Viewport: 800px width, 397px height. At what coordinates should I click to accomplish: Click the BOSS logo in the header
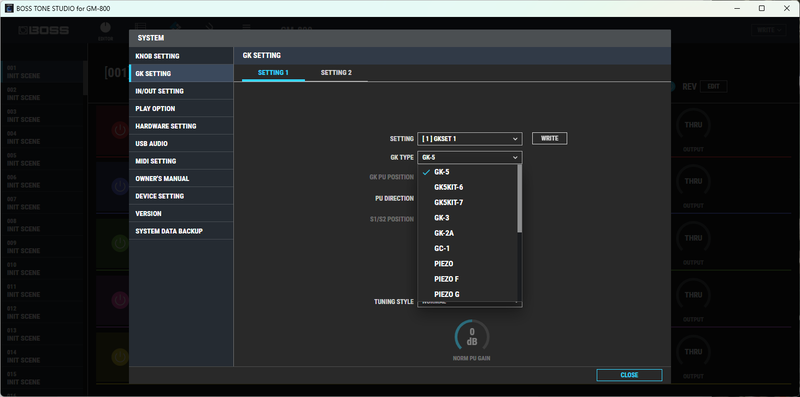[43, 31]
